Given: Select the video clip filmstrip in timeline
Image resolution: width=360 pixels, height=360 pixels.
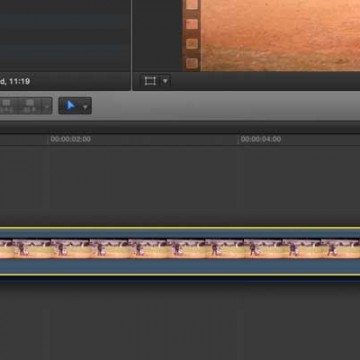Looking at the screenshot, I should pos(180,249).
